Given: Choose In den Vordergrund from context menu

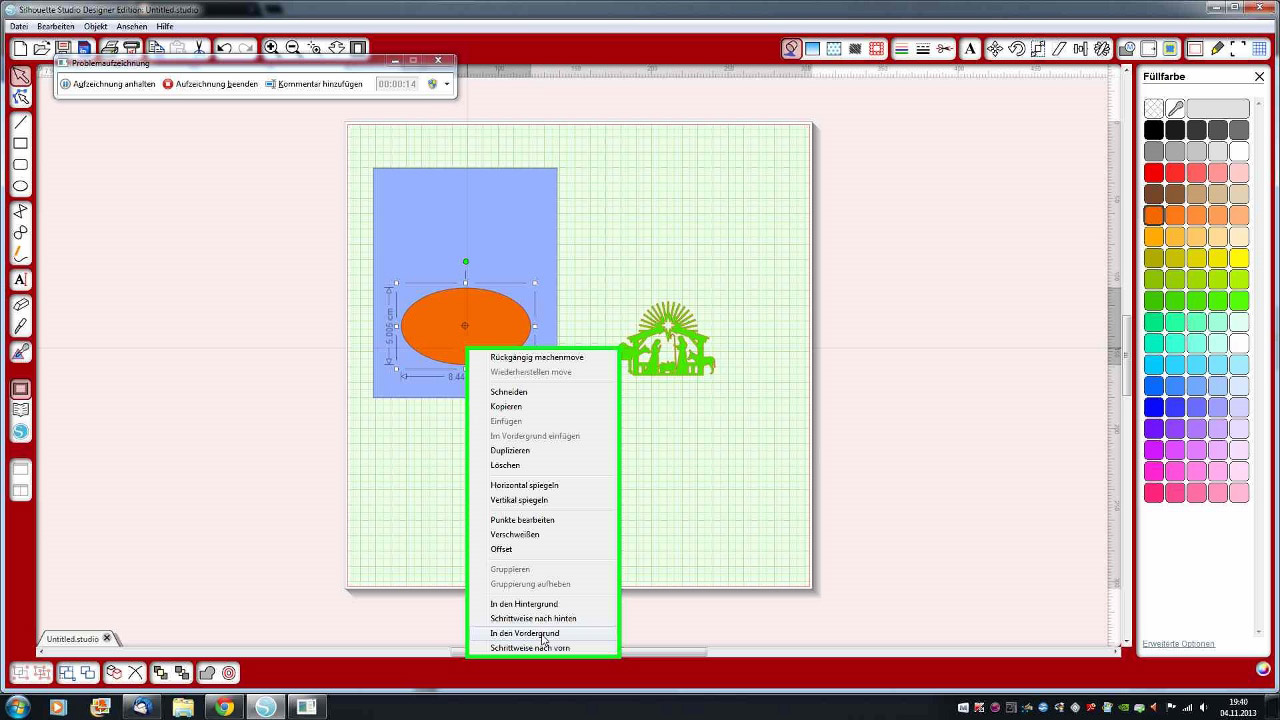Looking at the screenshot, I should (x=524, y=633).
